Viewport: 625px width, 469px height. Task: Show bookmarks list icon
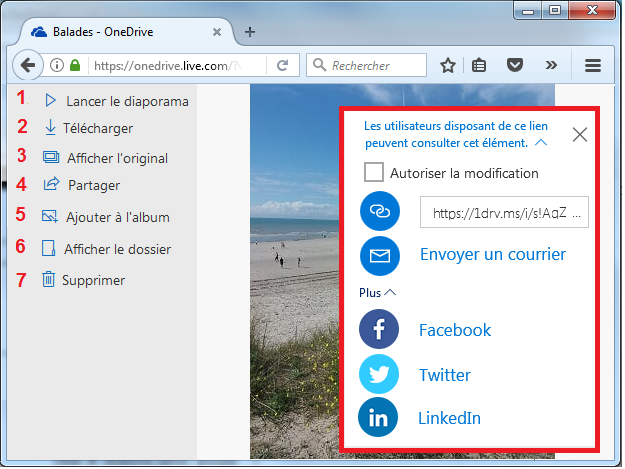(x=479, y=65)
